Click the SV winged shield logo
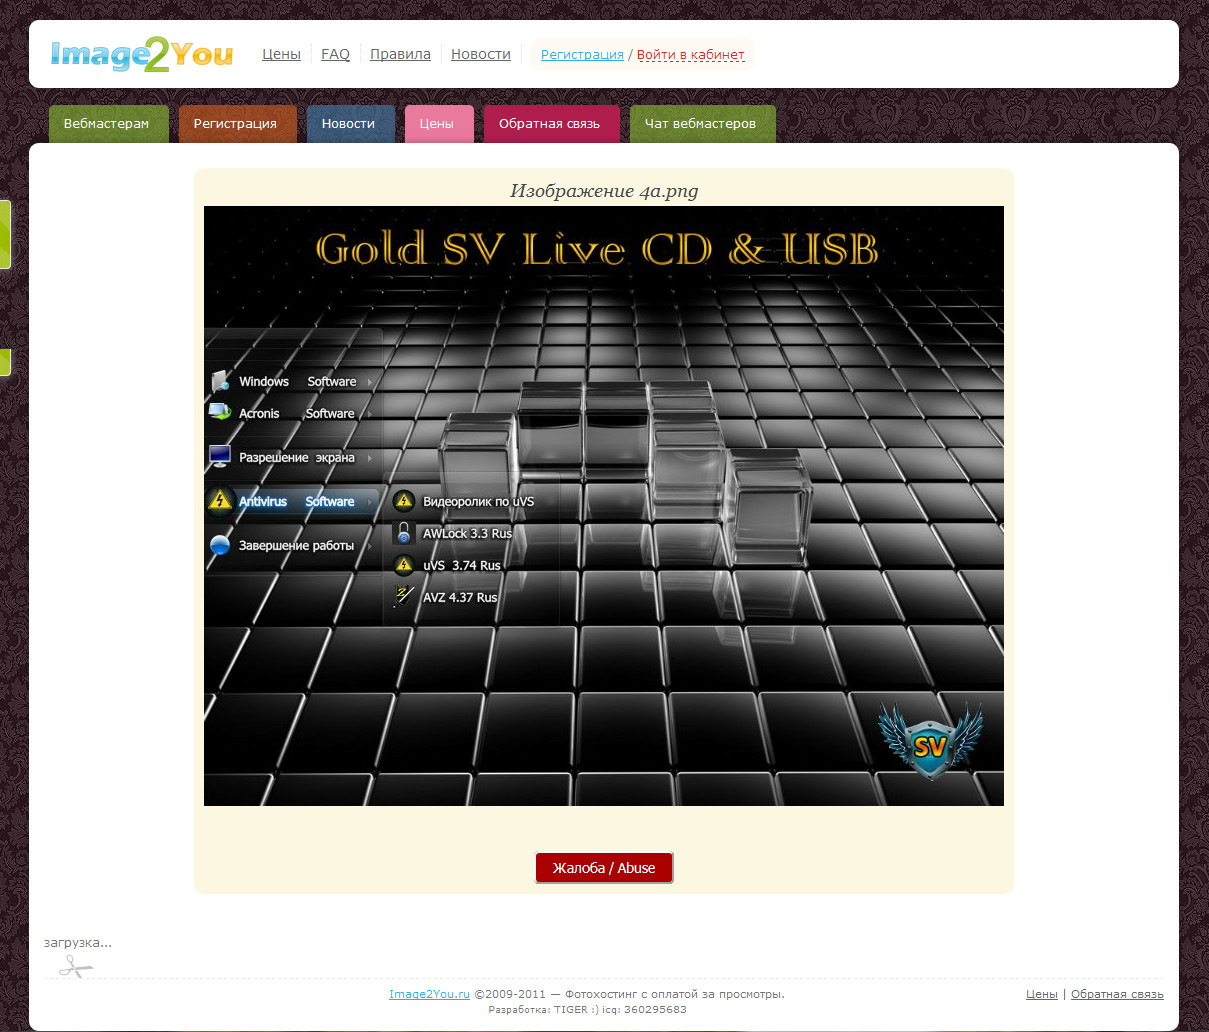Image resolution: width=1209 pixels, height=1032 pixels. point(930,742)
